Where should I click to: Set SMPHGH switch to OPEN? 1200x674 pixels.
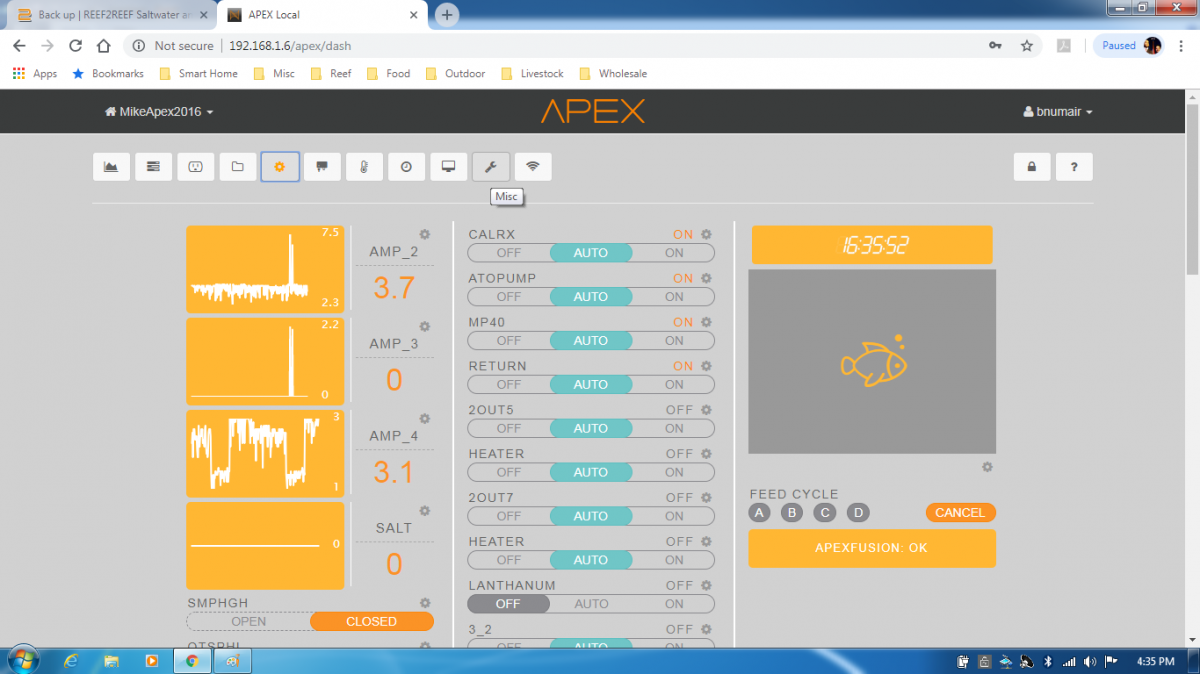(x=249, y=621)
